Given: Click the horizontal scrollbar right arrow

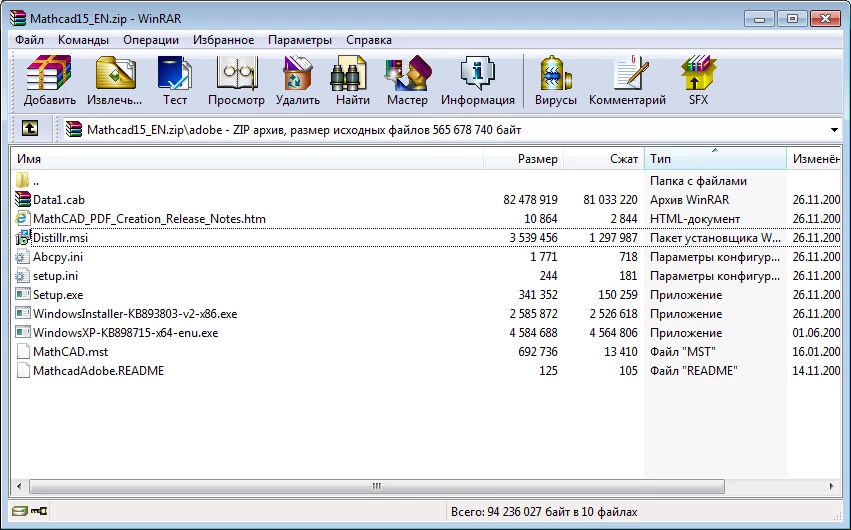Looking at the screenshot, I should [x=831, y=486].
